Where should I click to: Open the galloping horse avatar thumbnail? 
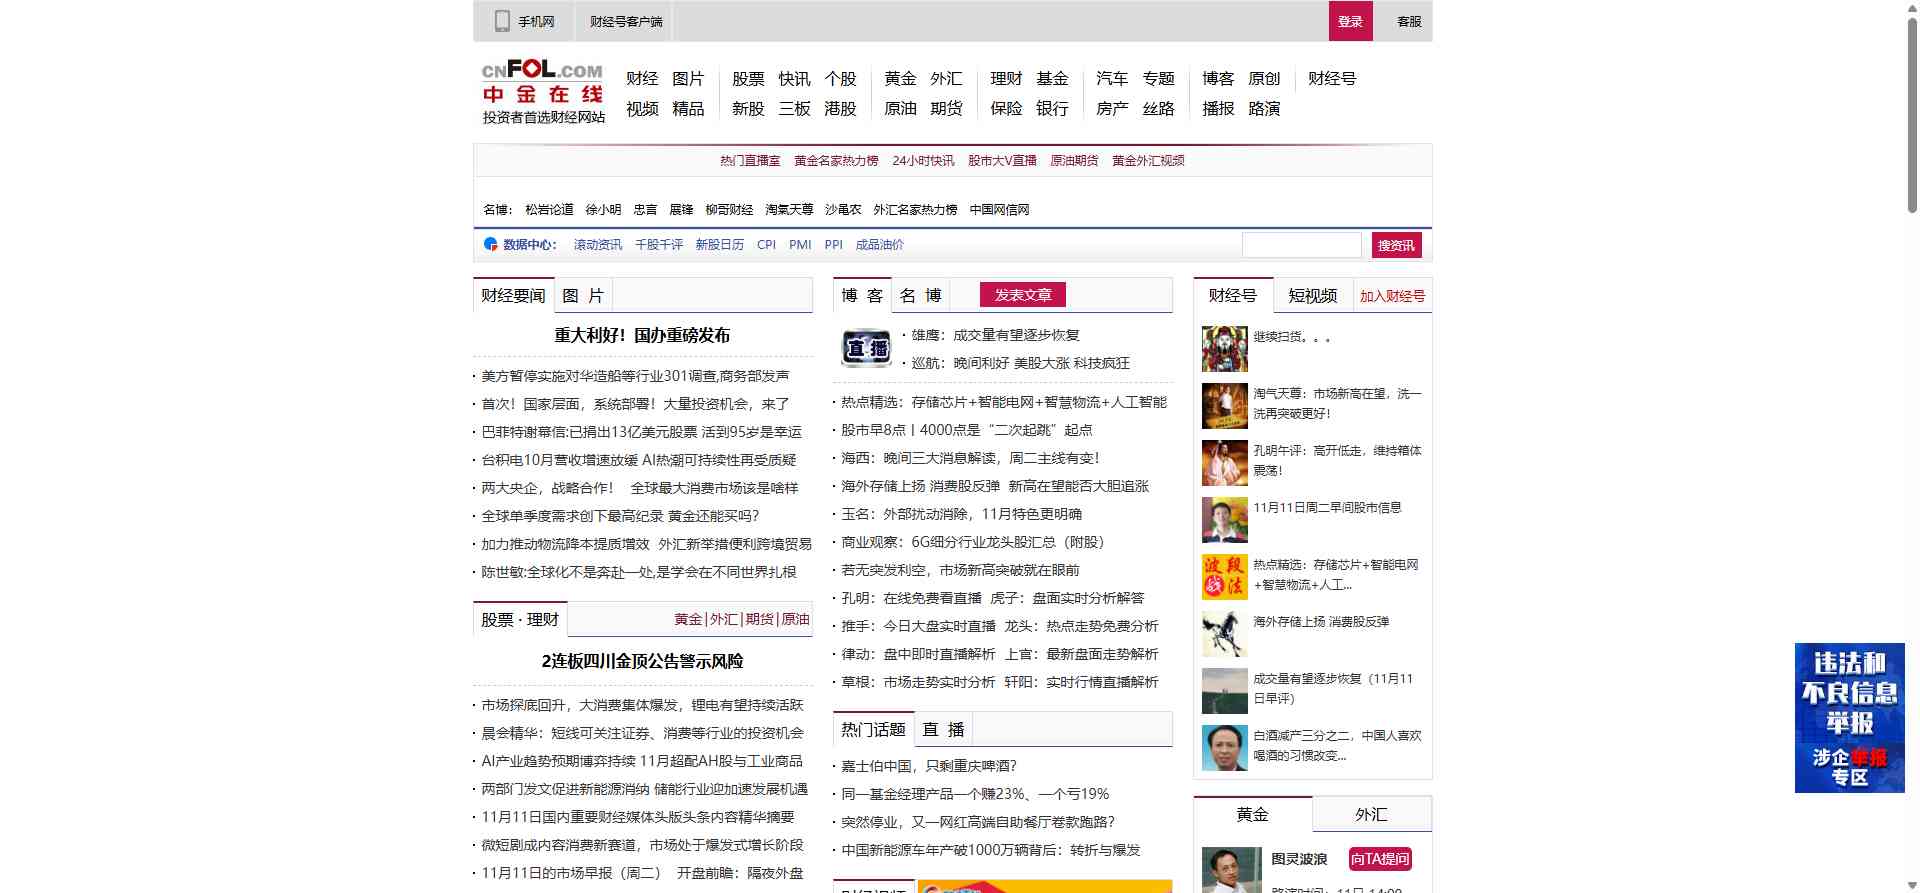coord(1224,634)
